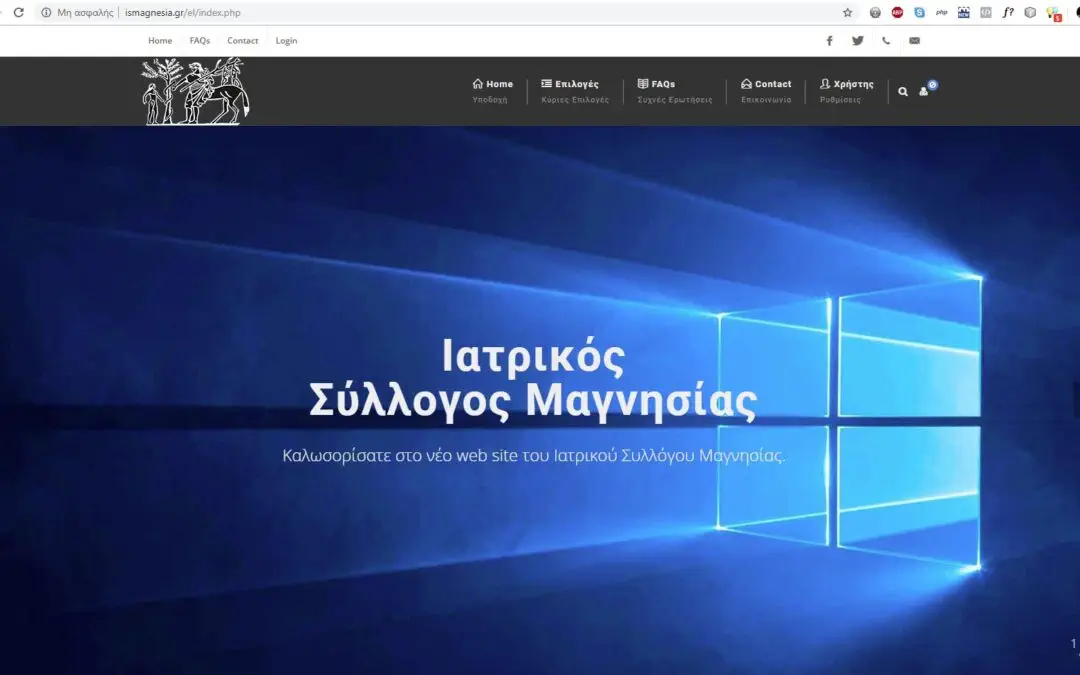Click the association logo image

coord(196,91)
